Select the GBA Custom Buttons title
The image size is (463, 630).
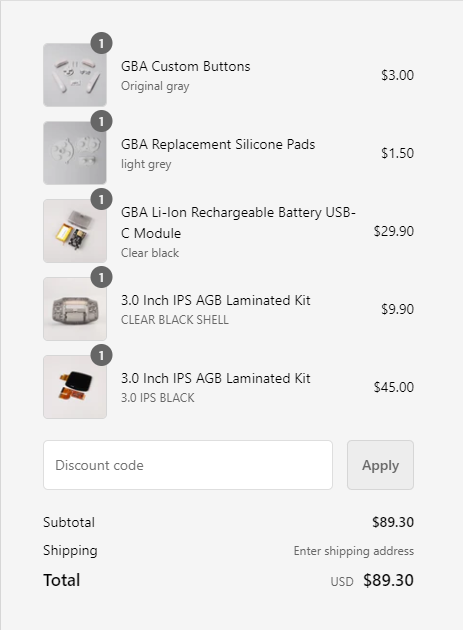click(x=186, y=66)
